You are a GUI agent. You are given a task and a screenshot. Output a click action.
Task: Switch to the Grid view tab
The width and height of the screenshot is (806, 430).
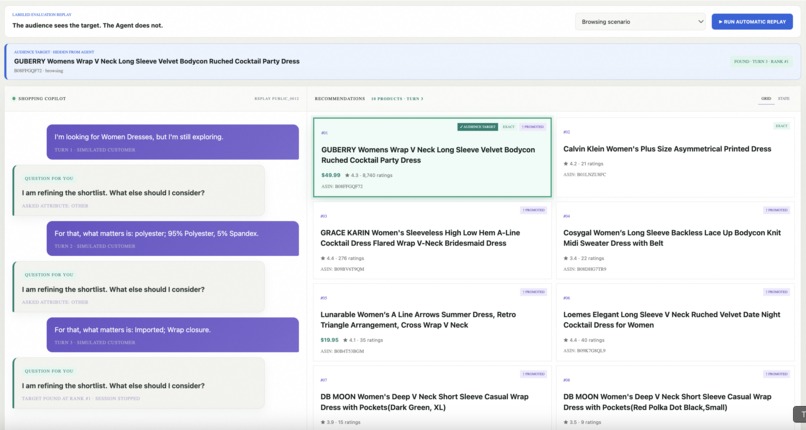click(x=766, y=99)
